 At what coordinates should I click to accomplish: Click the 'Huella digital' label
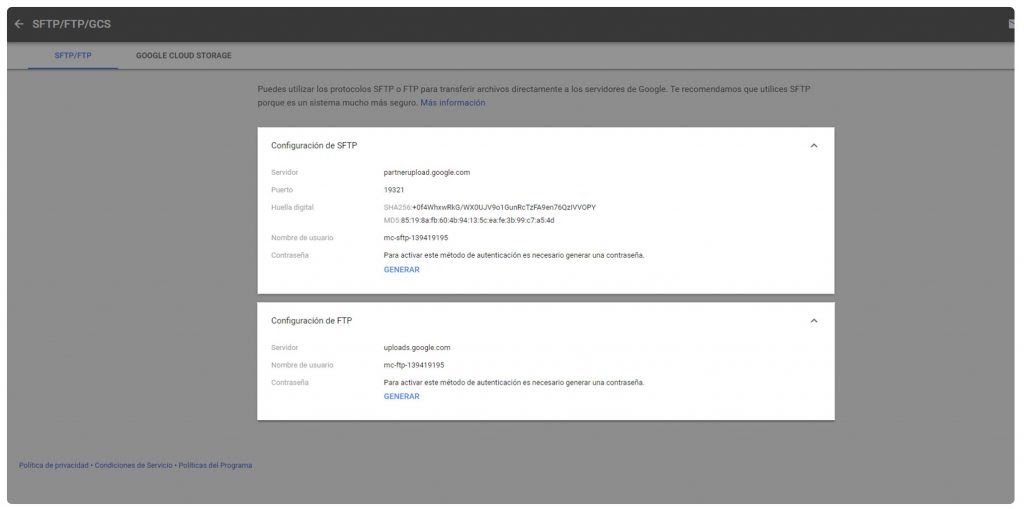tap(293, 208)
